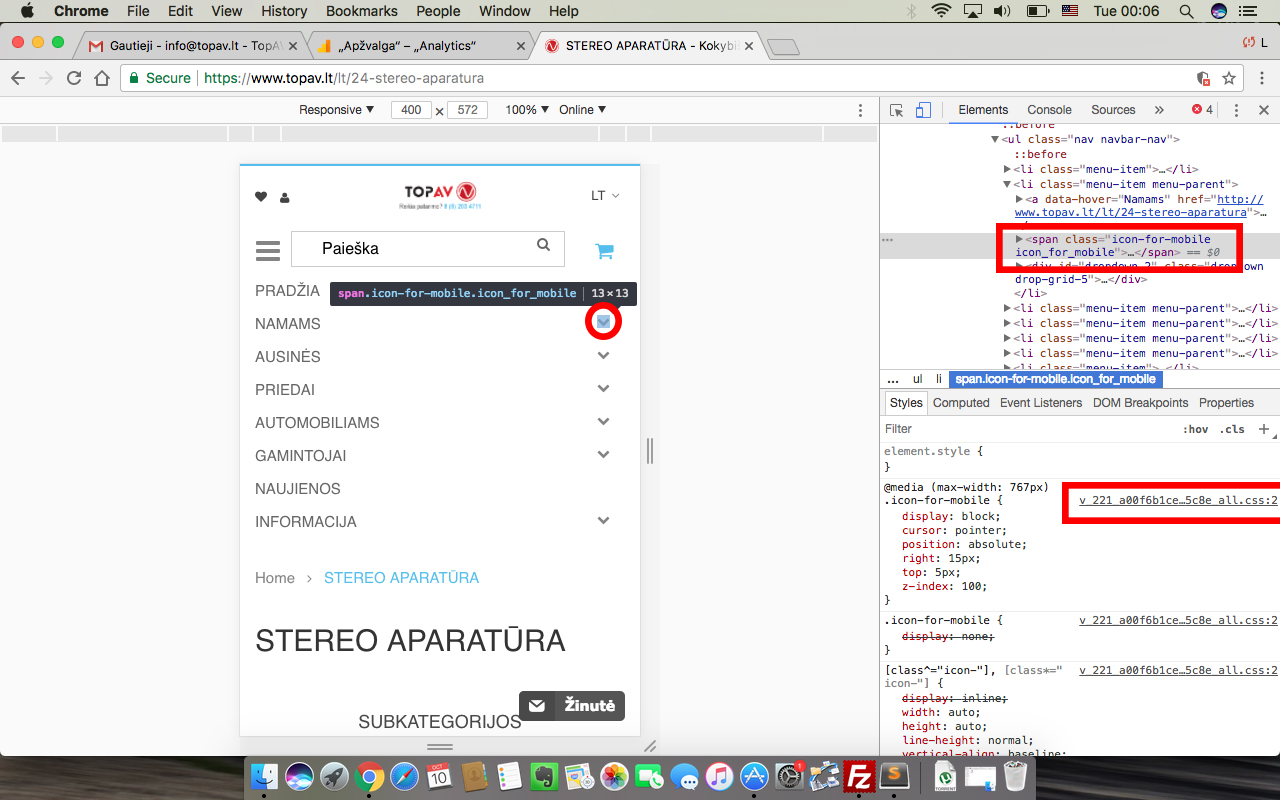This screenshot has width=1280, height=800.
Task: Open the View menu in menu bar
Action: (x=227, y=11)
